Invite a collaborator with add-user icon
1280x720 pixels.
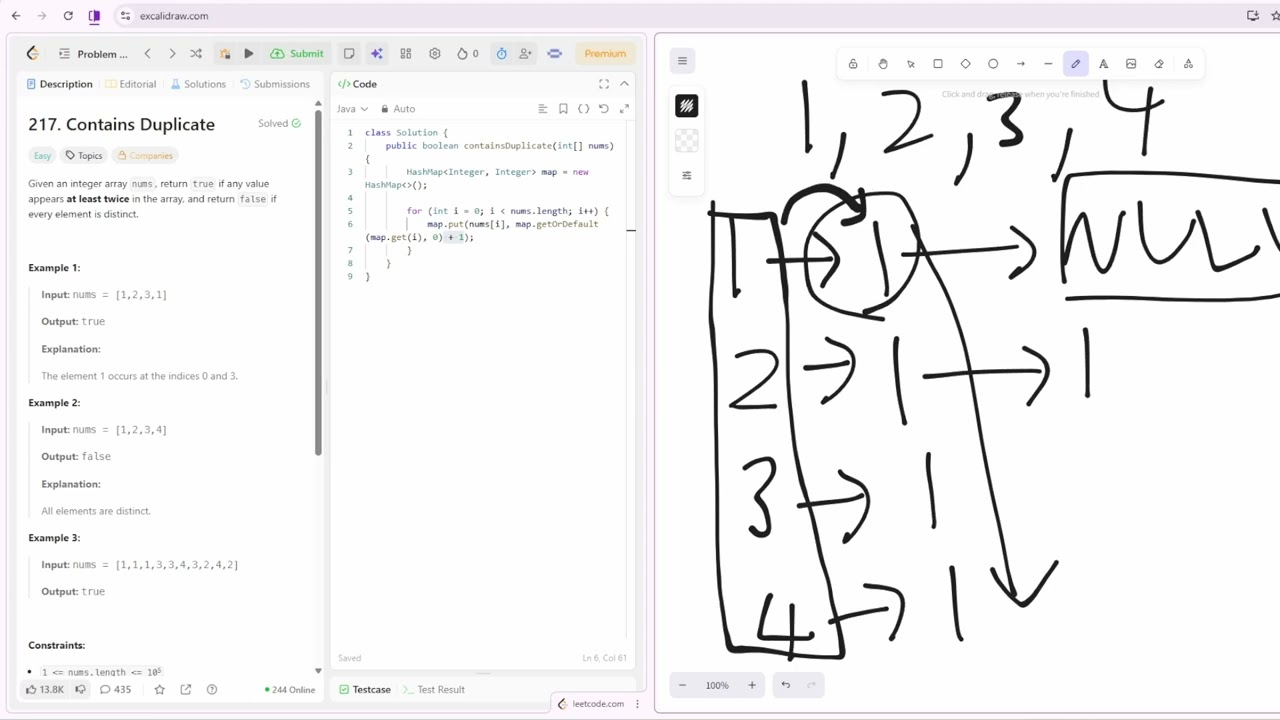526,54
